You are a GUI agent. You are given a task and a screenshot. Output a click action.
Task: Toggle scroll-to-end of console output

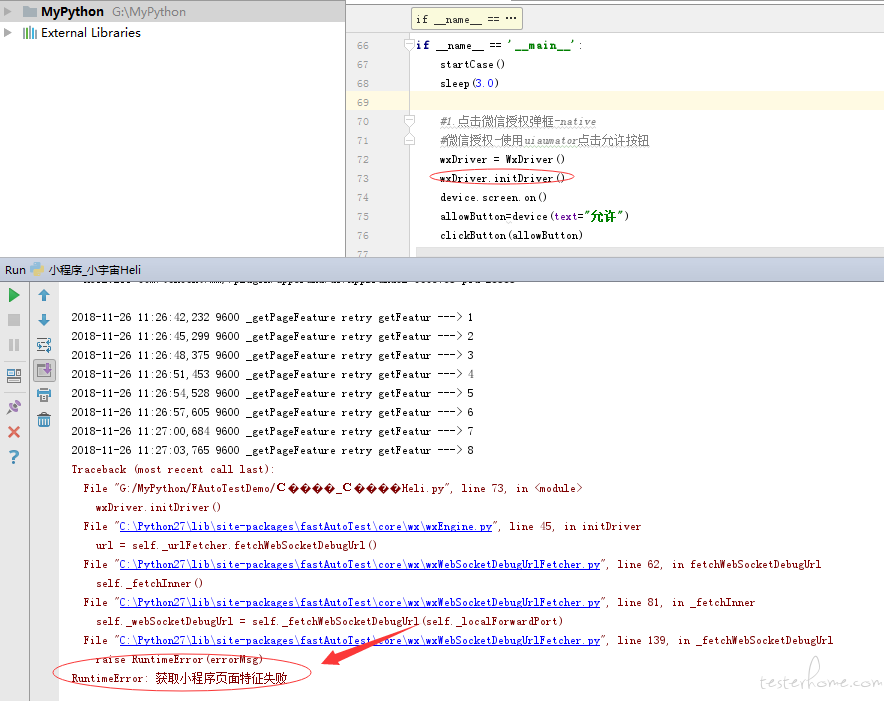coord(44,371)
